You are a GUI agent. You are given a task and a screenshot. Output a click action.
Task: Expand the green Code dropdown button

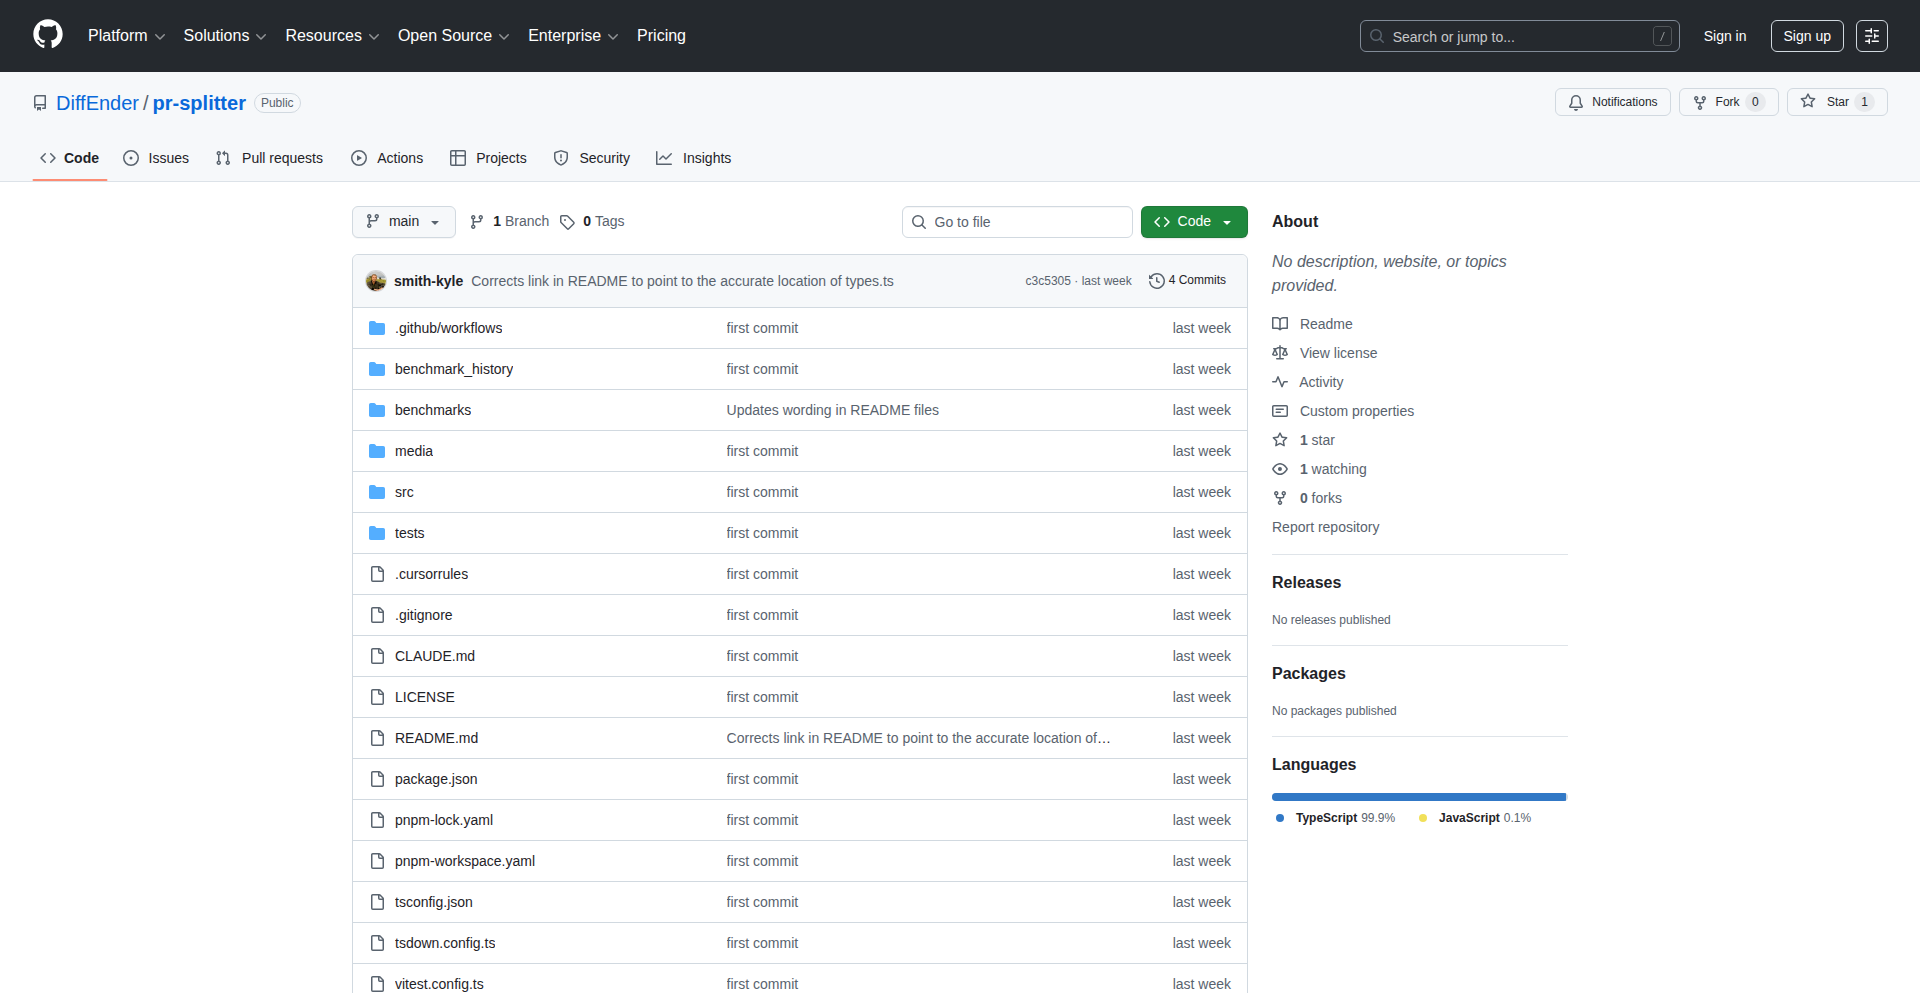coord(1193,222)
